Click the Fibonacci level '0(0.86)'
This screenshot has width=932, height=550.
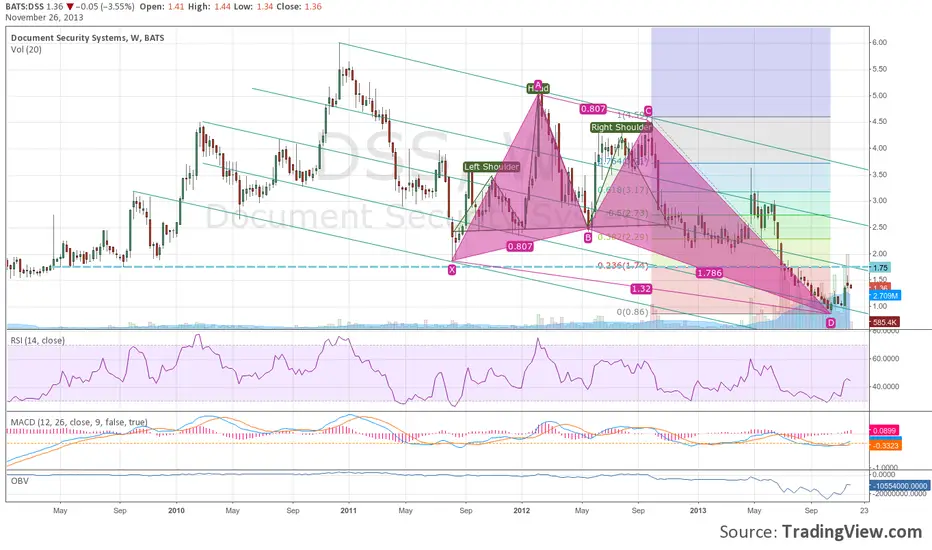632,312
